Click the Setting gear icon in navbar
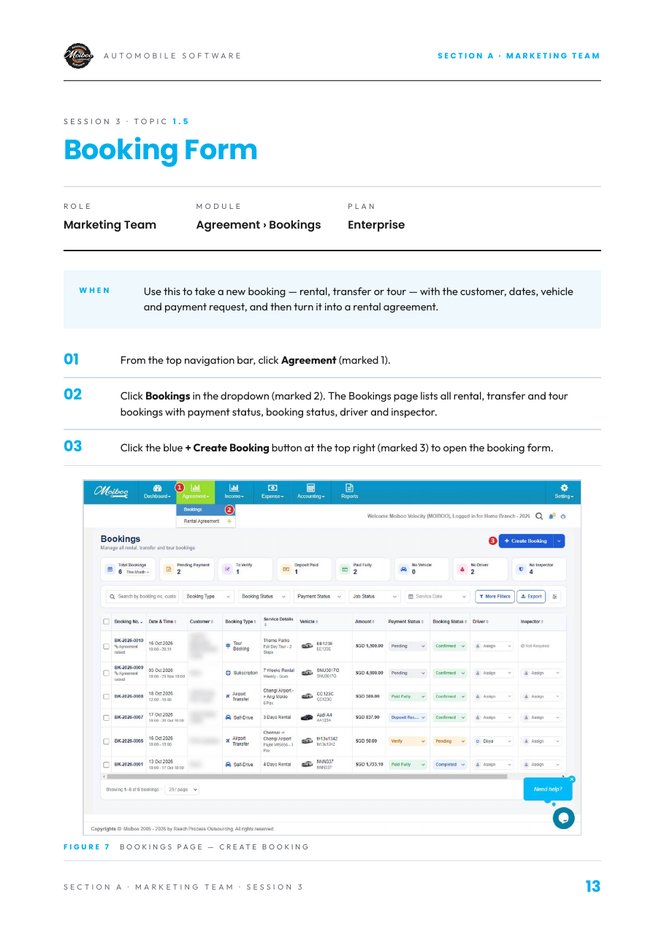The height and width of the screenshot is (940, 664). (563, 487)
